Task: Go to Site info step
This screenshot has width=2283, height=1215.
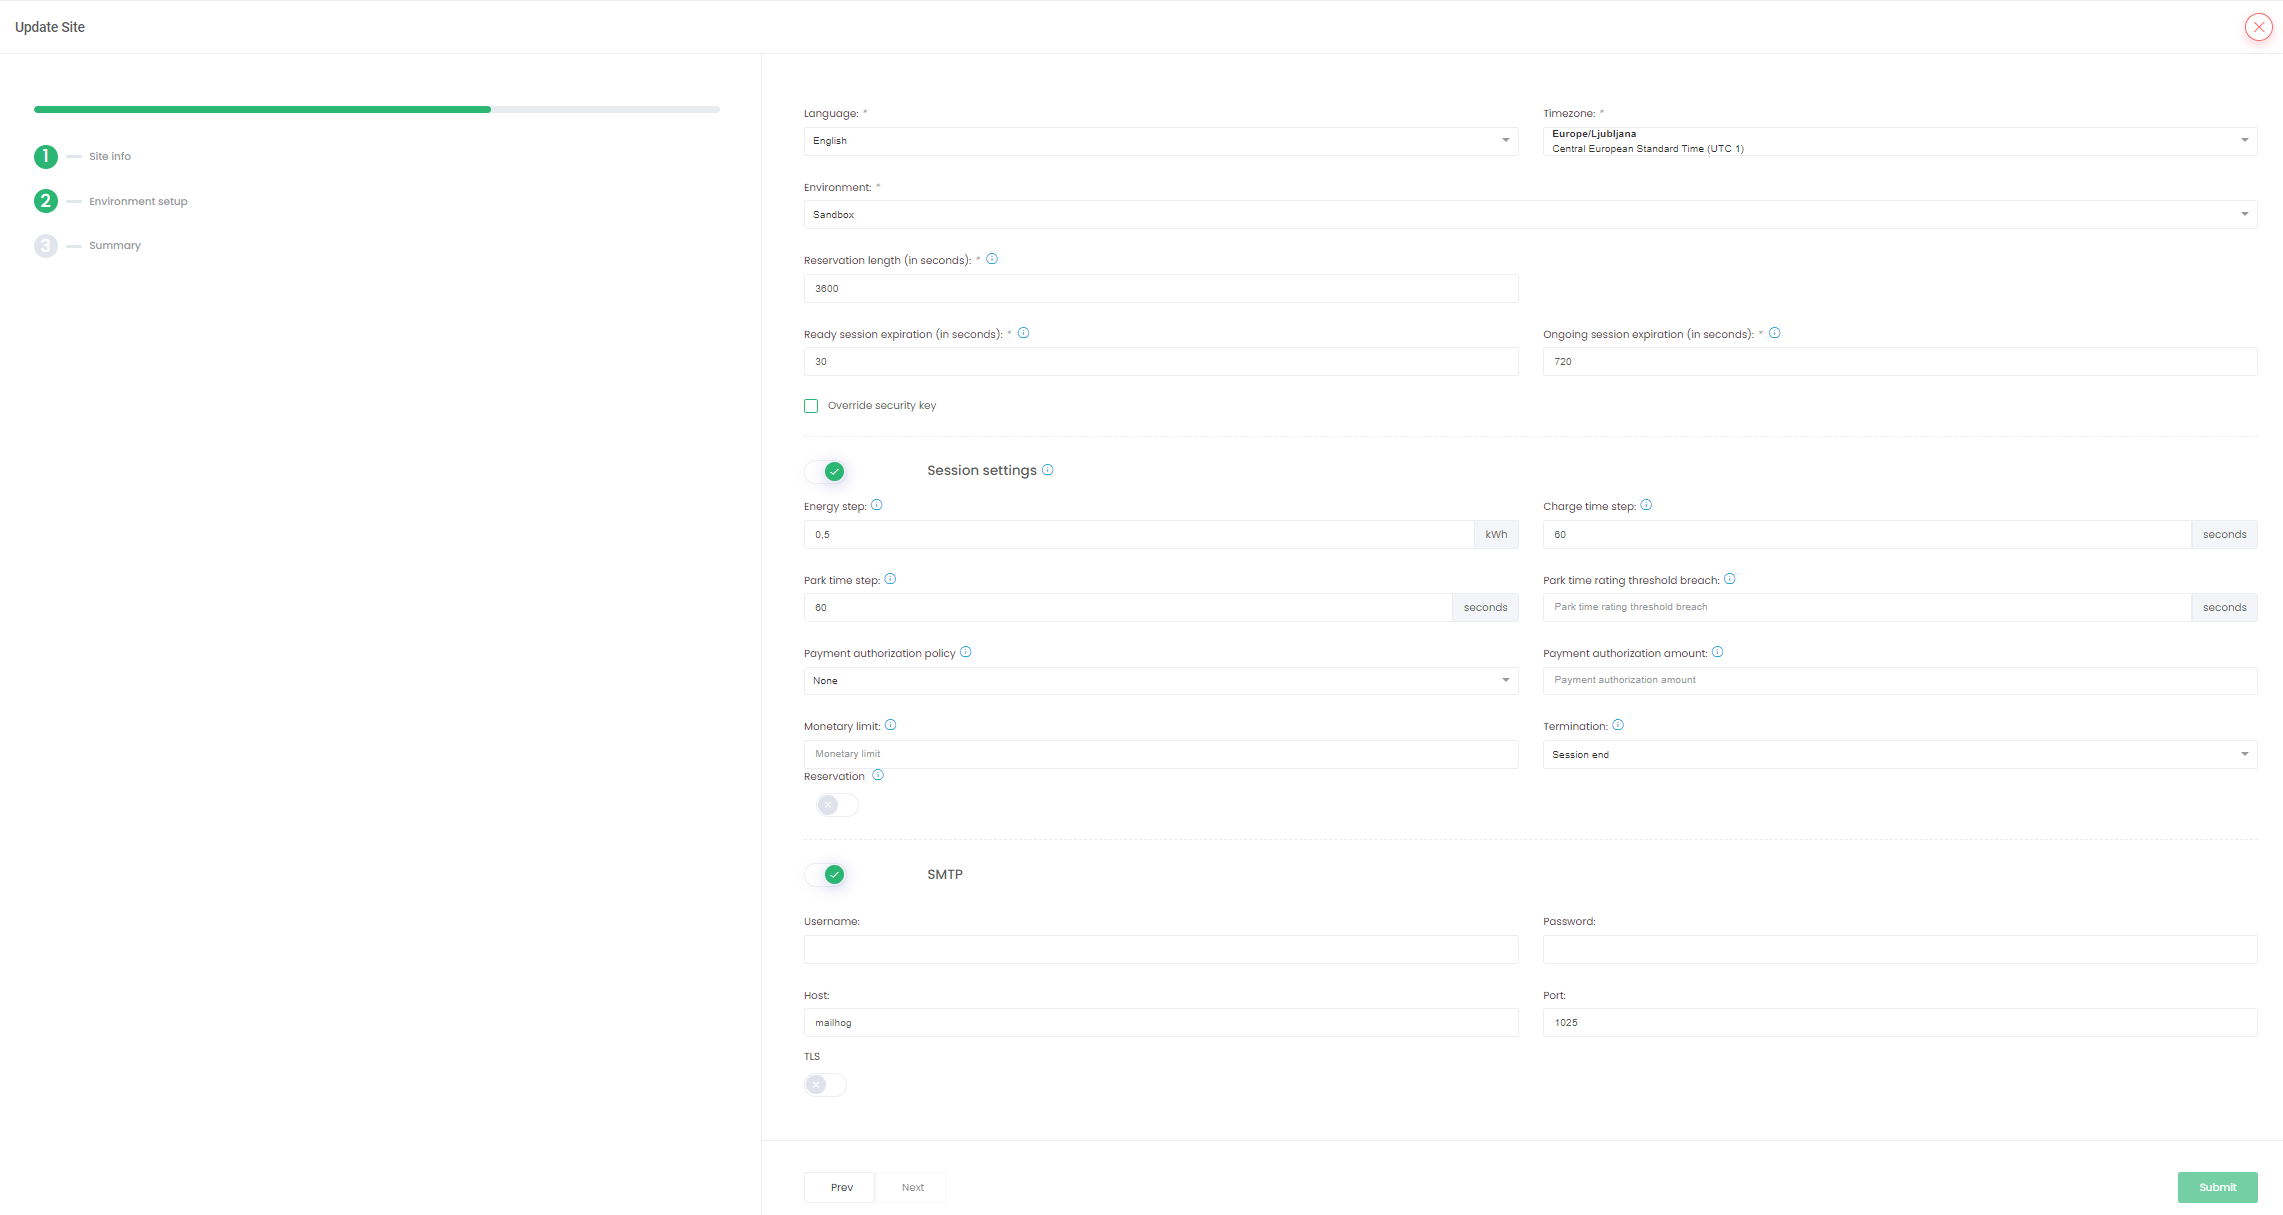Action: tap(109, 156)
